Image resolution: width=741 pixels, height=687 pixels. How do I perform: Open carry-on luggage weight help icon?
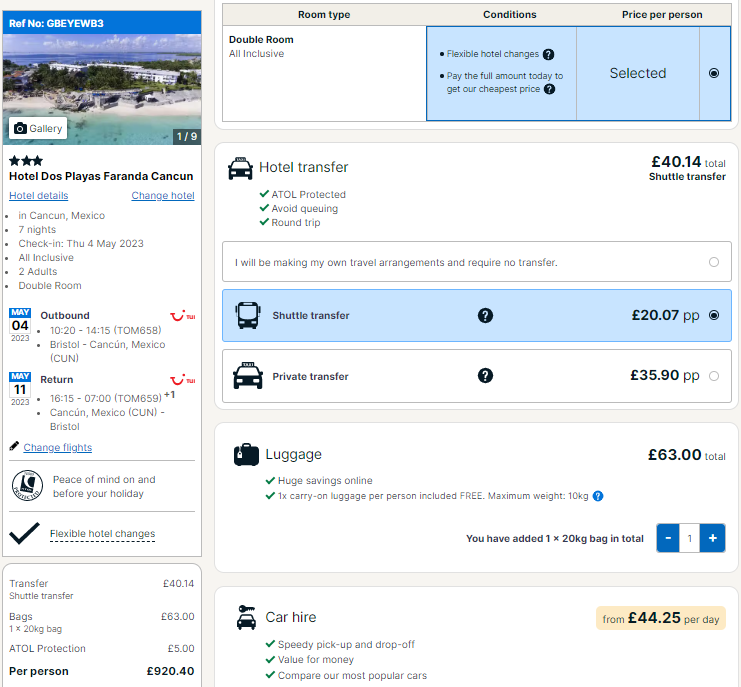click(x=598, y=496)
